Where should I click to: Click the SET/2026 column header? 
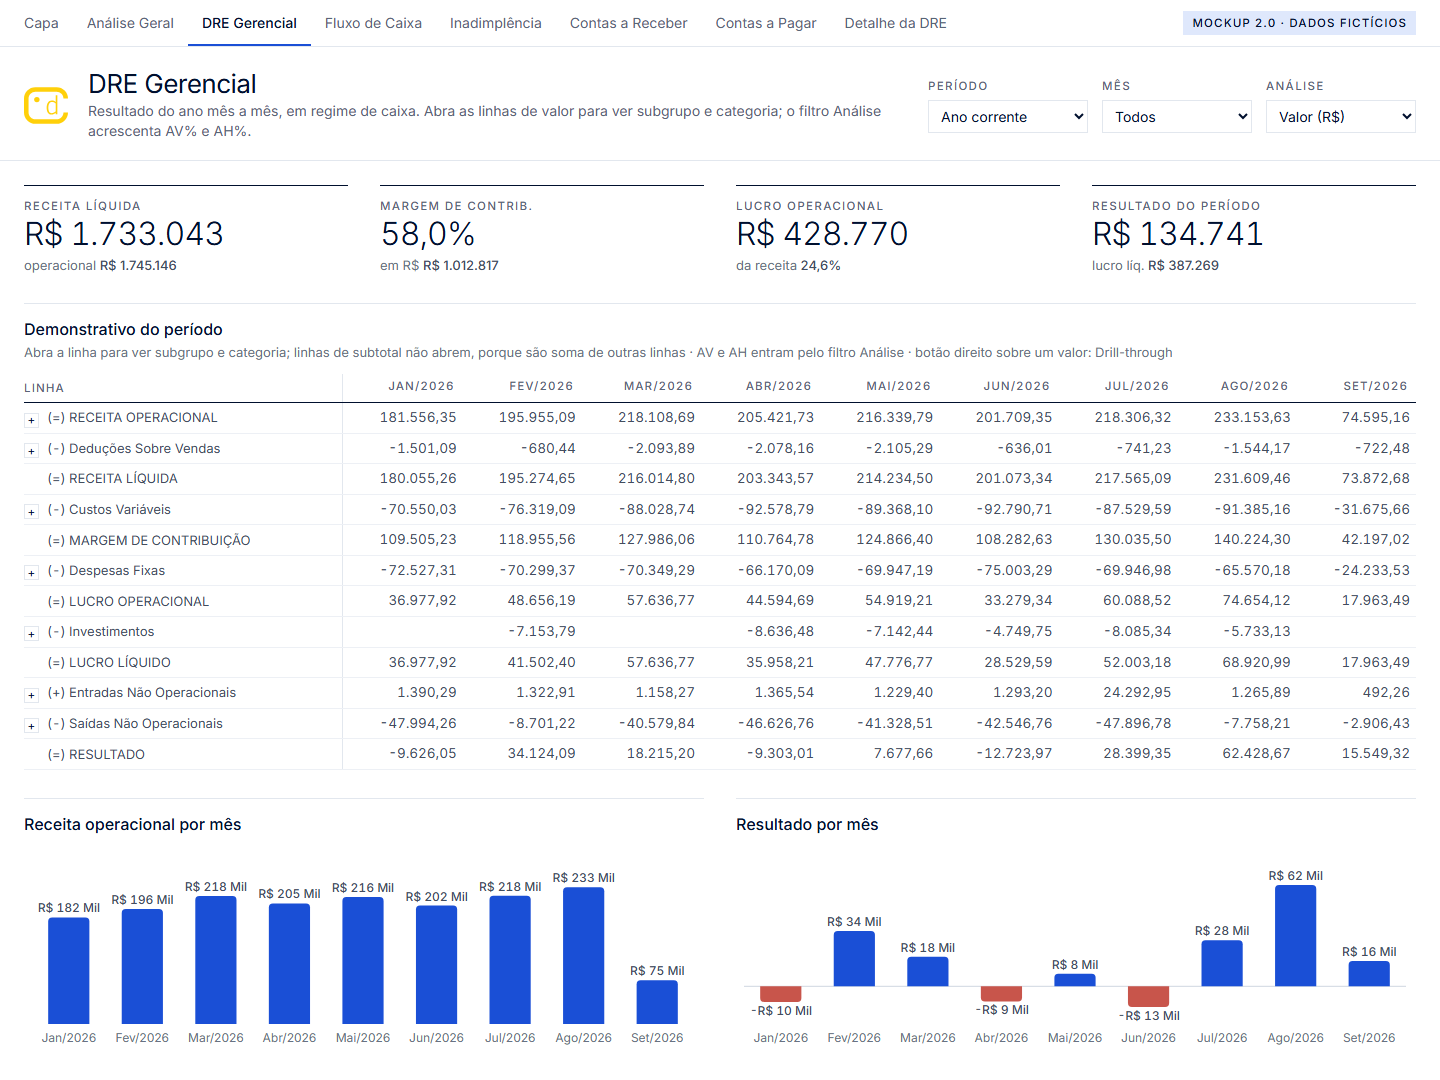point(1375,386)
